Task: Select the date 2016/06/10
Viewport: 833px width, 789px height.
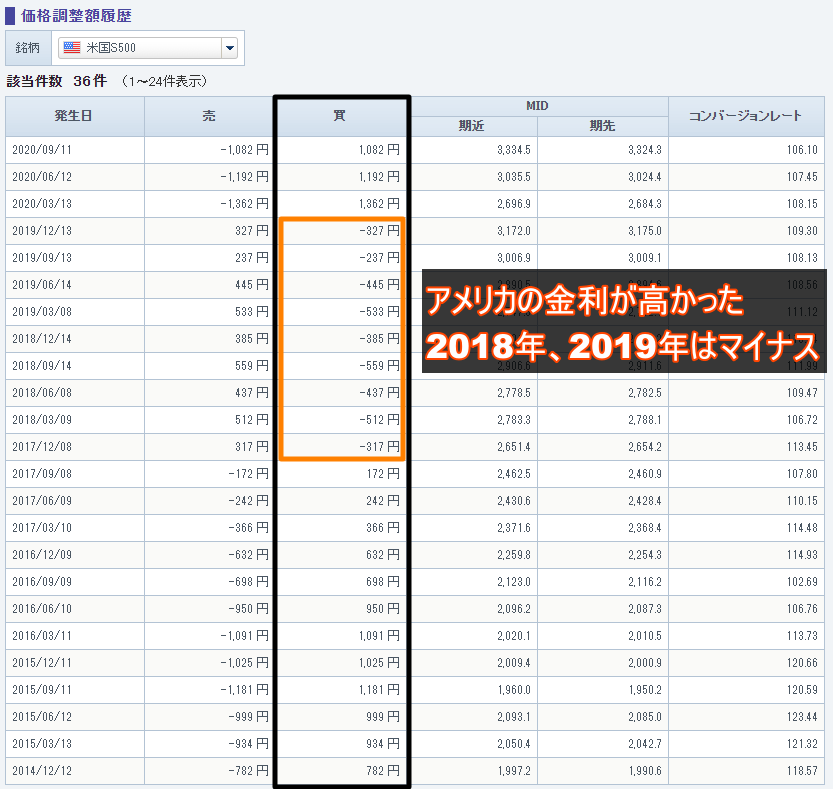Action: point(42,609)
